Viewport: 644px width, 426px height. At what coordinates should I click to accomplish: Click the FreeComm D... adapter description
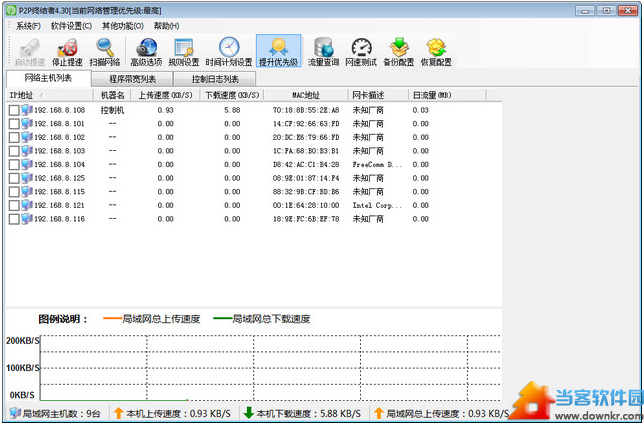pyautogui.click(x=377, y=164)
